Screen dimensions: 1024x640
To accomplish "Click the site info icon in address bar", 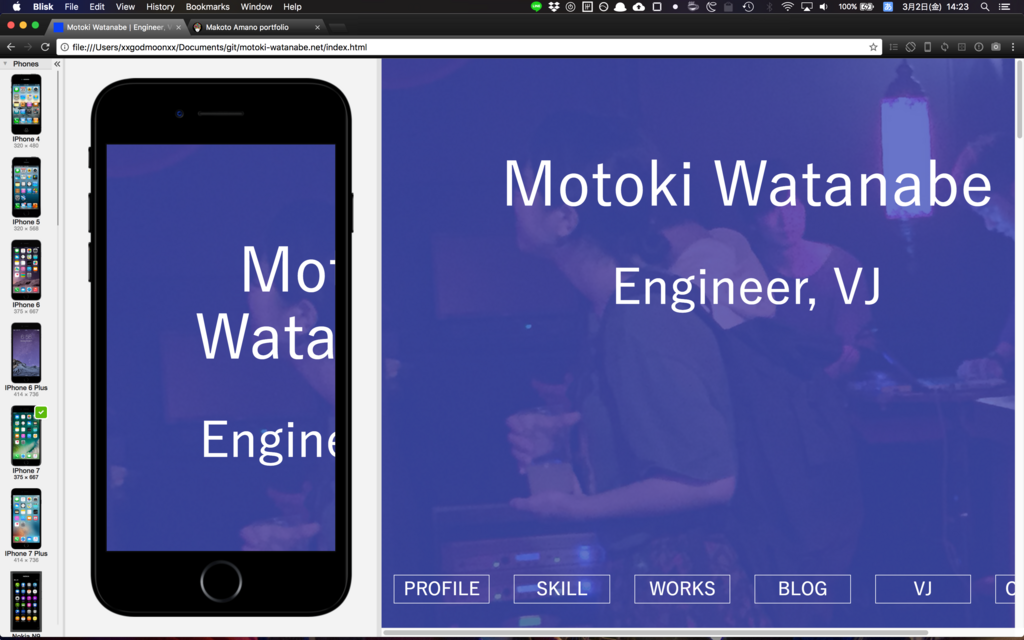I will (x=65, y=47).
